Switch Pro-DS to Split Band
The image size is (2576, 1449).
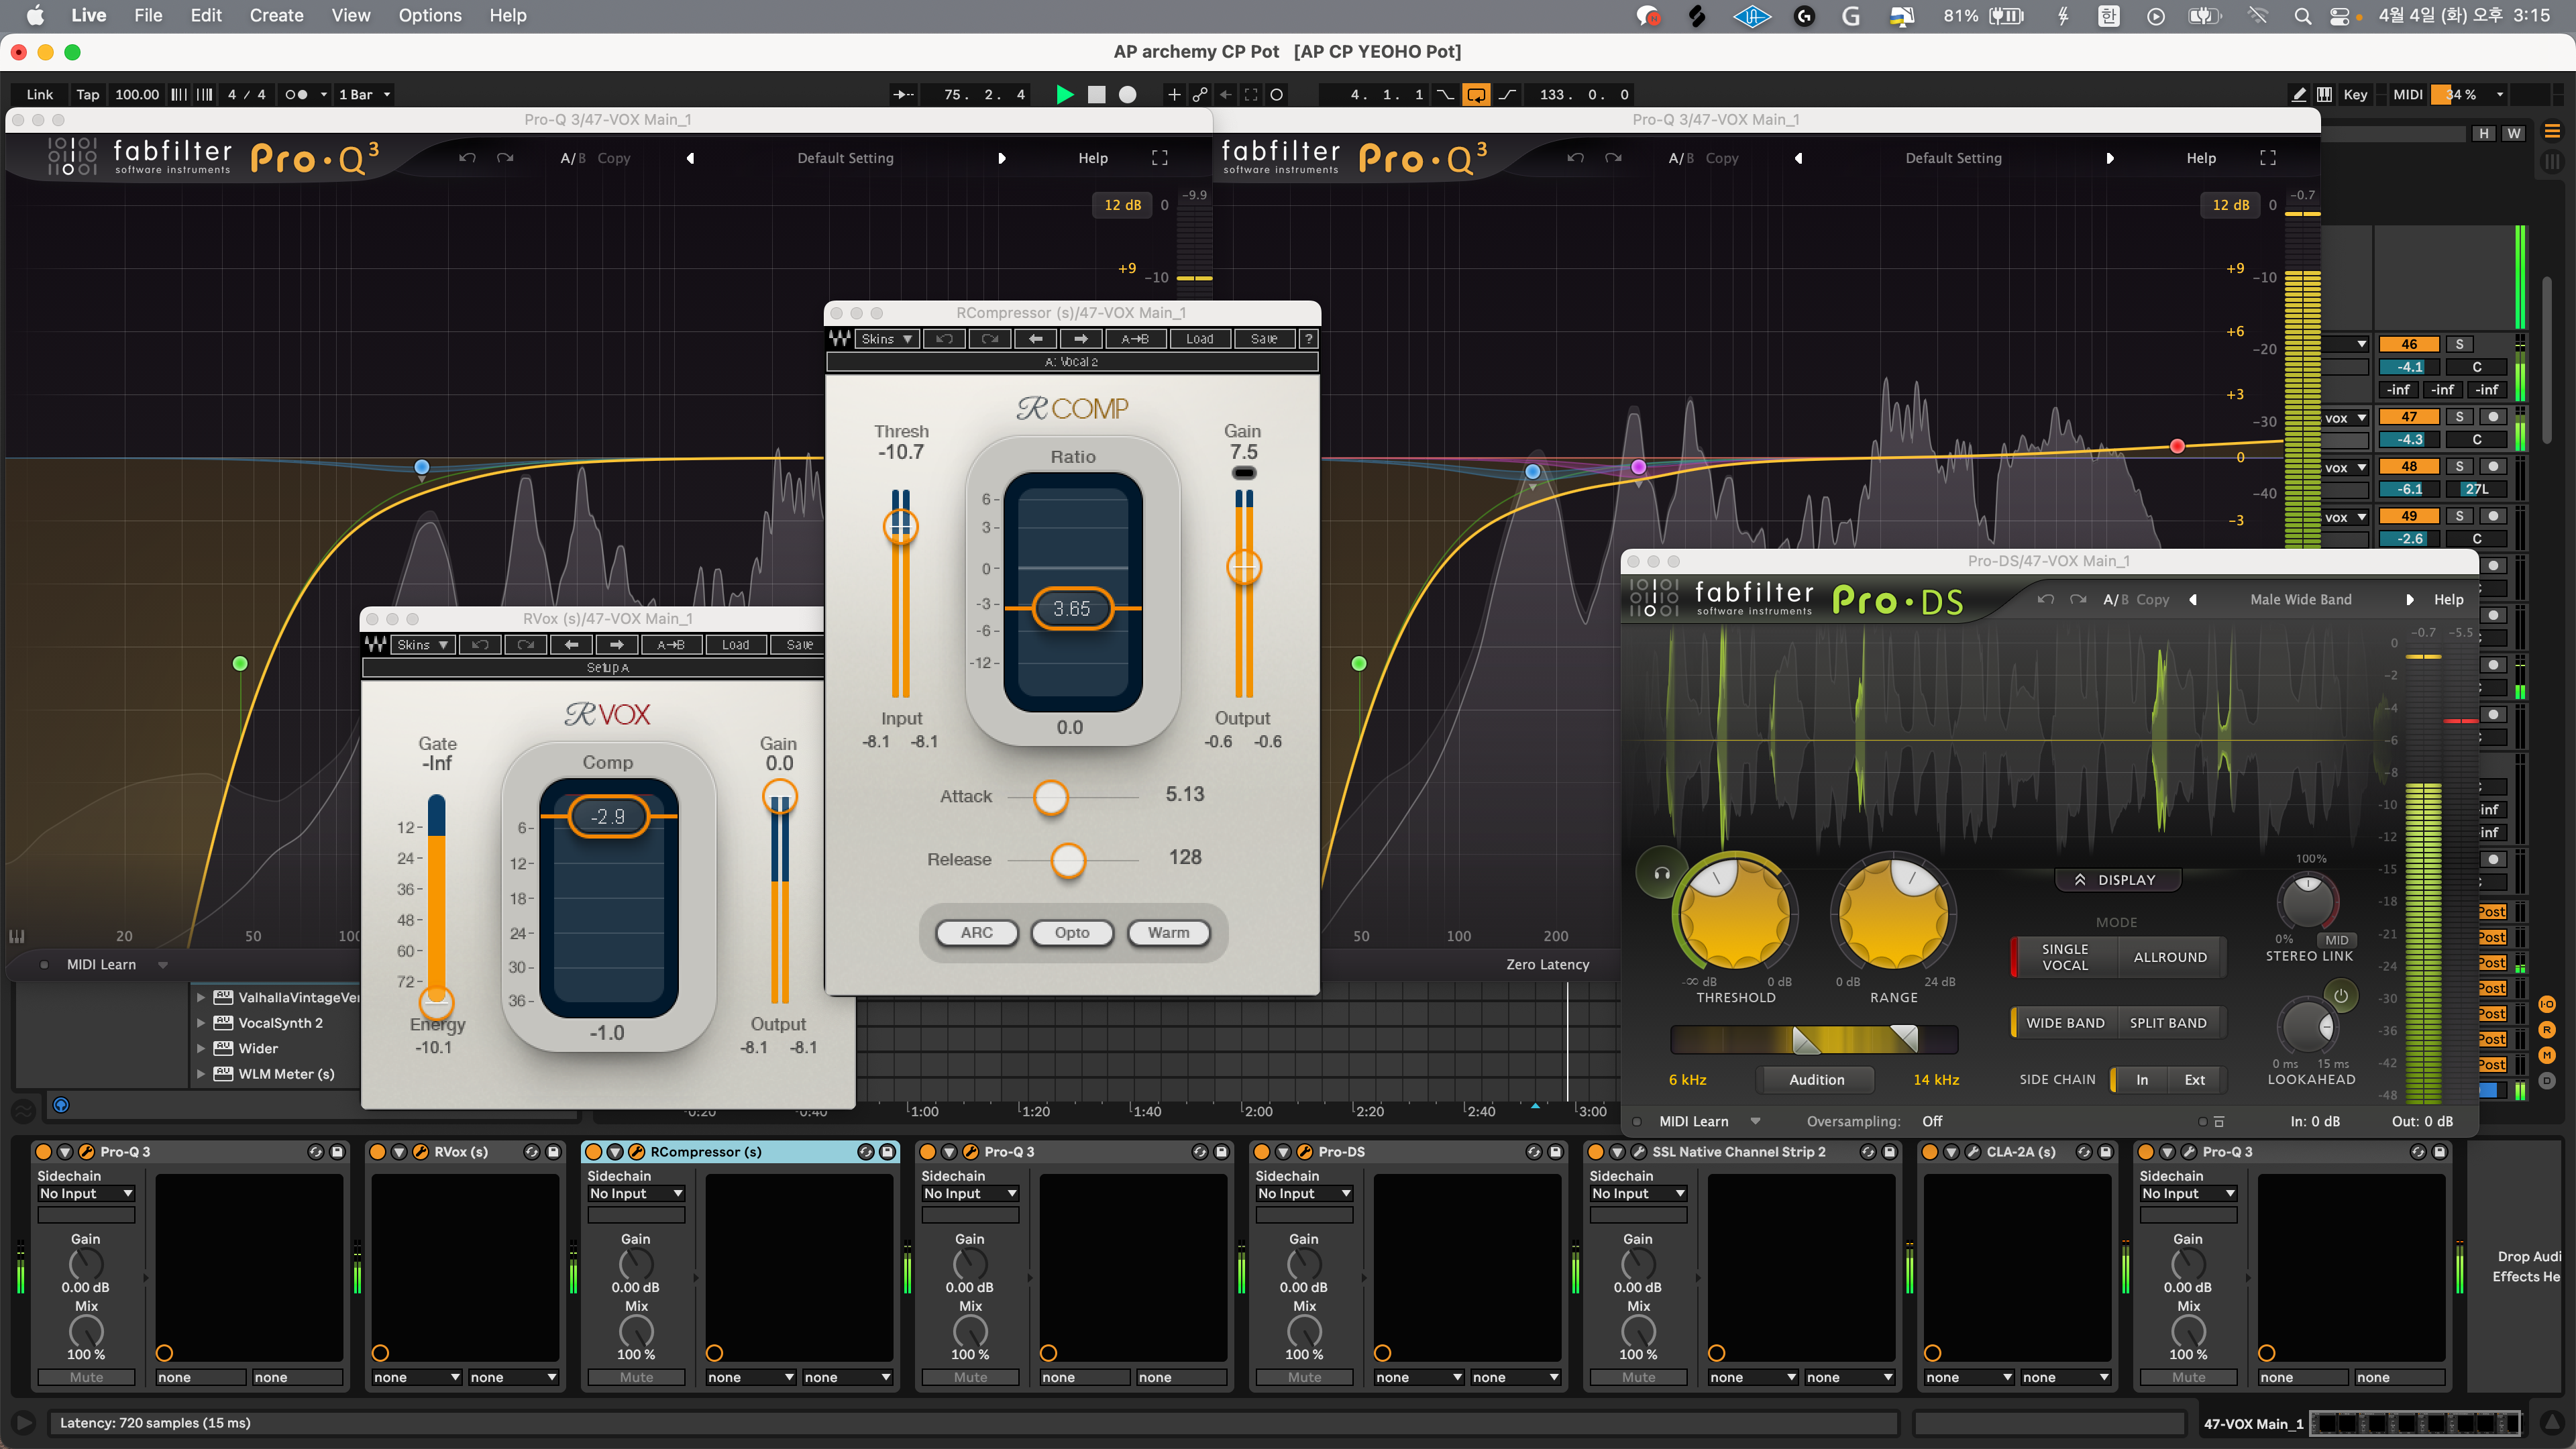(2168, 1023)
